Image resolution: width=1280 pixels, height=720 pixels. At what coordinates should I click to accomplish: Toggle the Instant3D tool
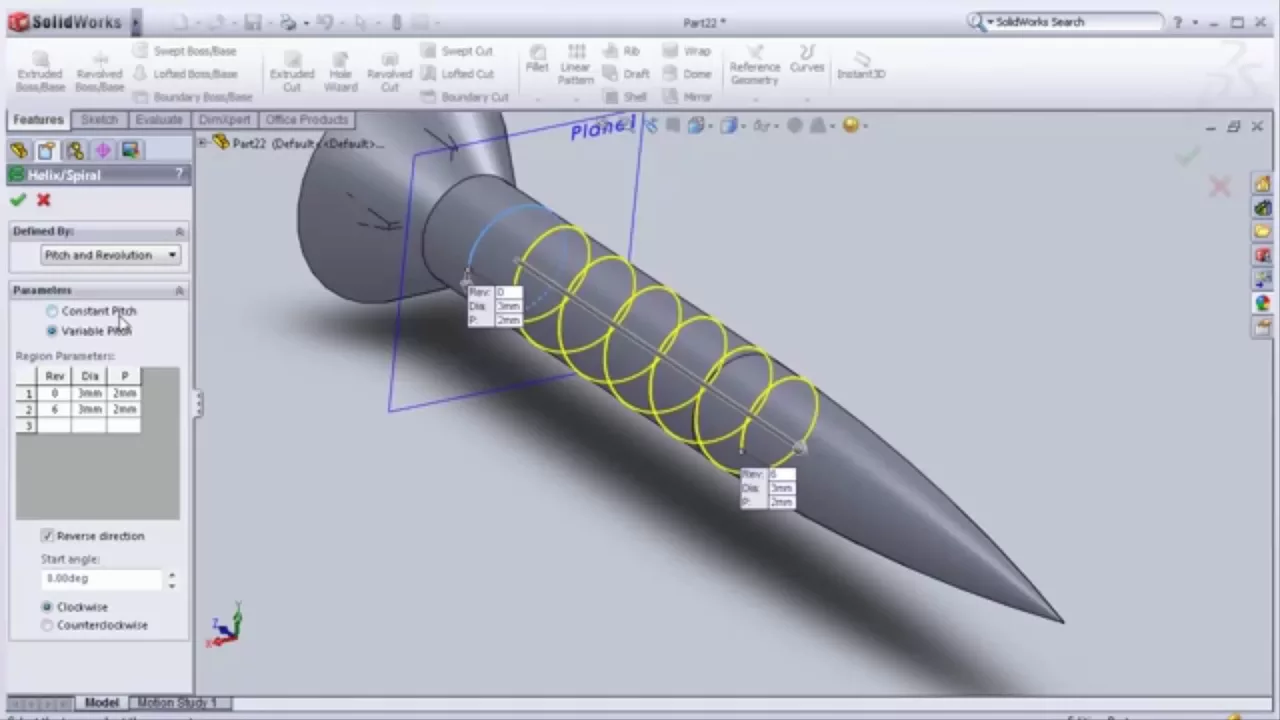click(x=861, y=65)
